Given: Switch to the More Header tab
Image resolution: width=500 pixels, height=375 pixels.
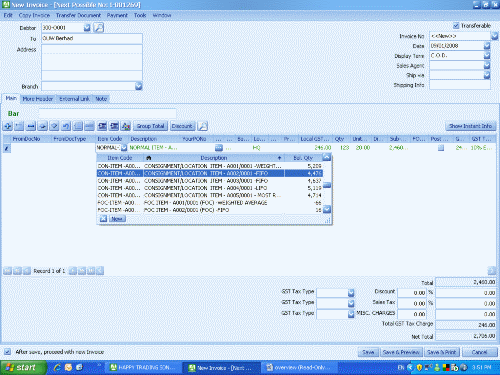Looking at the screenshot, I should tap(38, 99).
